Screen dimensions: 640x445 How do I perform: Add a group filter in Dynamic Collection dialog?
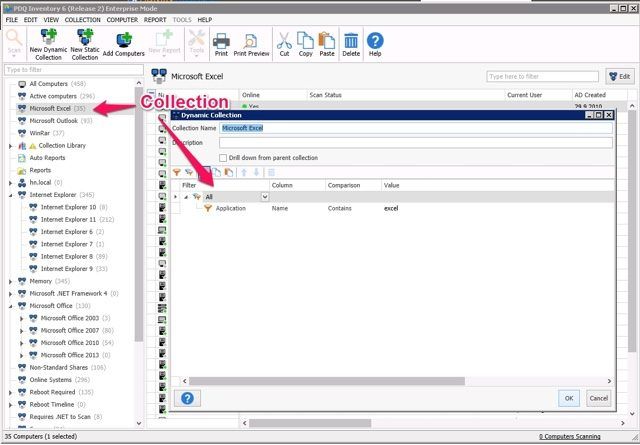[189, 173]
